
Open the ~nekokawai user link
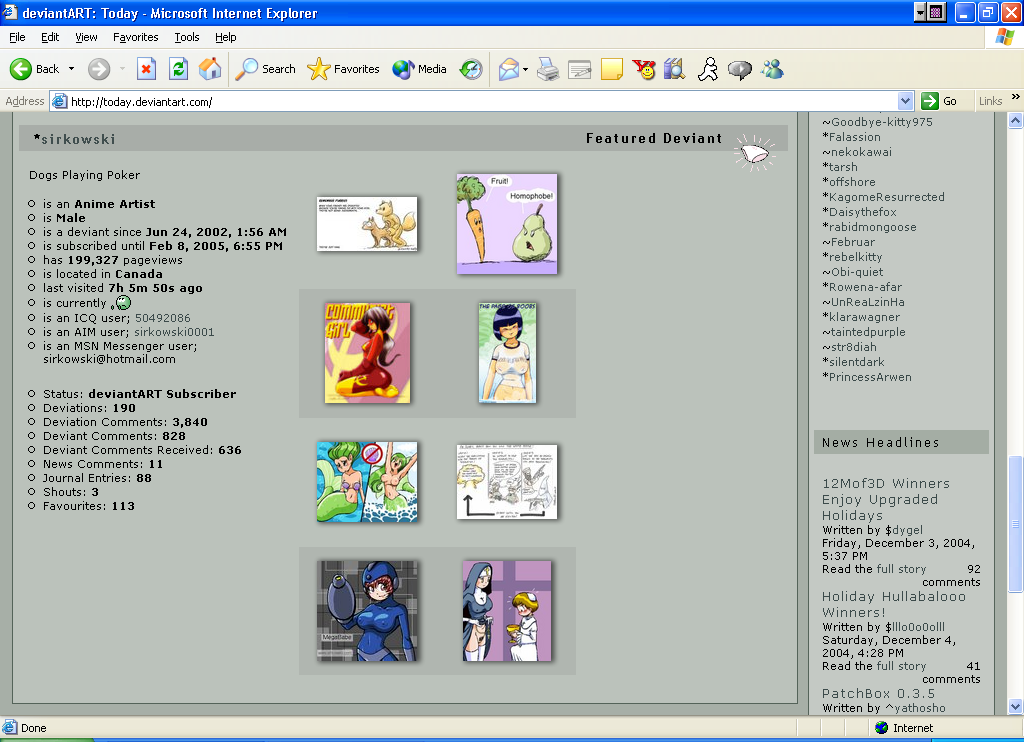point(857,152)
